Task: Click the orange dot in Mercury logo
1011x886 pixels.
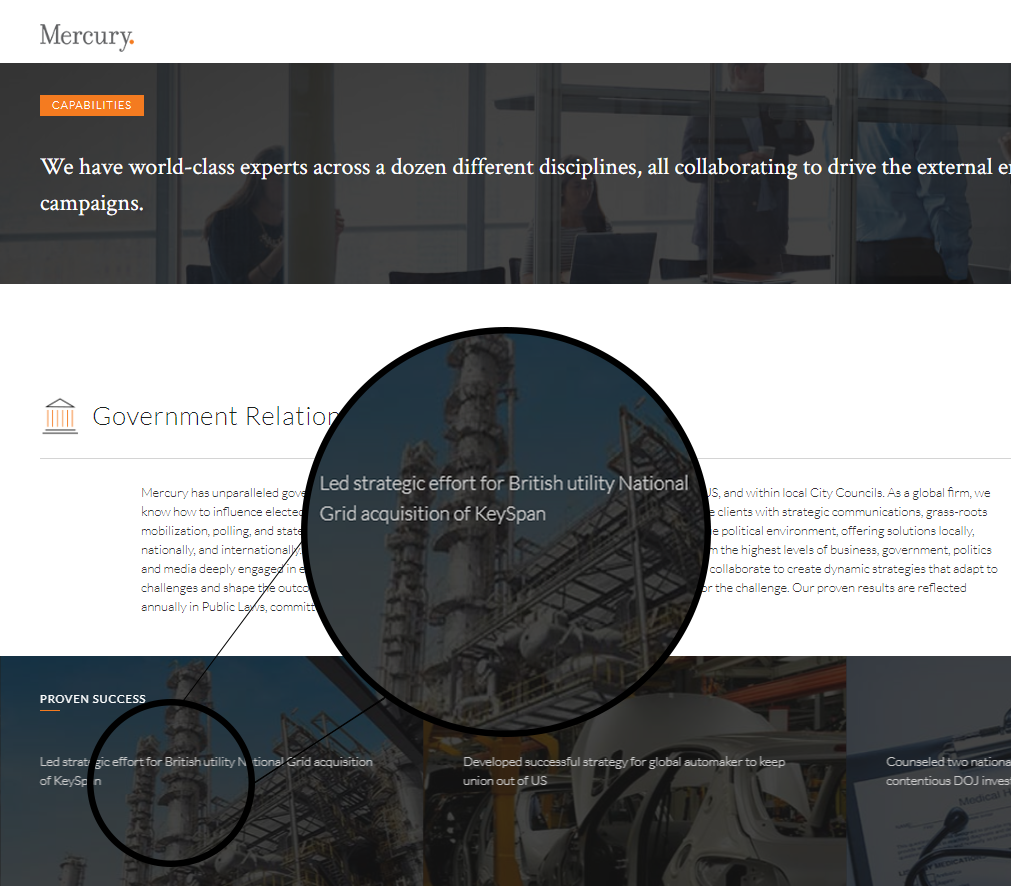Action: (131, 42)
